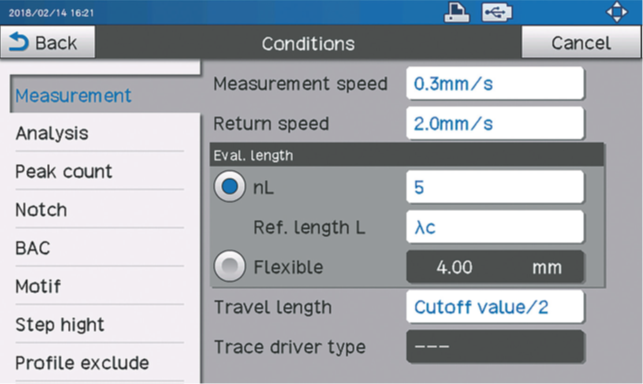Viewport: 643px width, 384px height.
Task: Click the printer icon in top bar
Action: click(457, 12)
